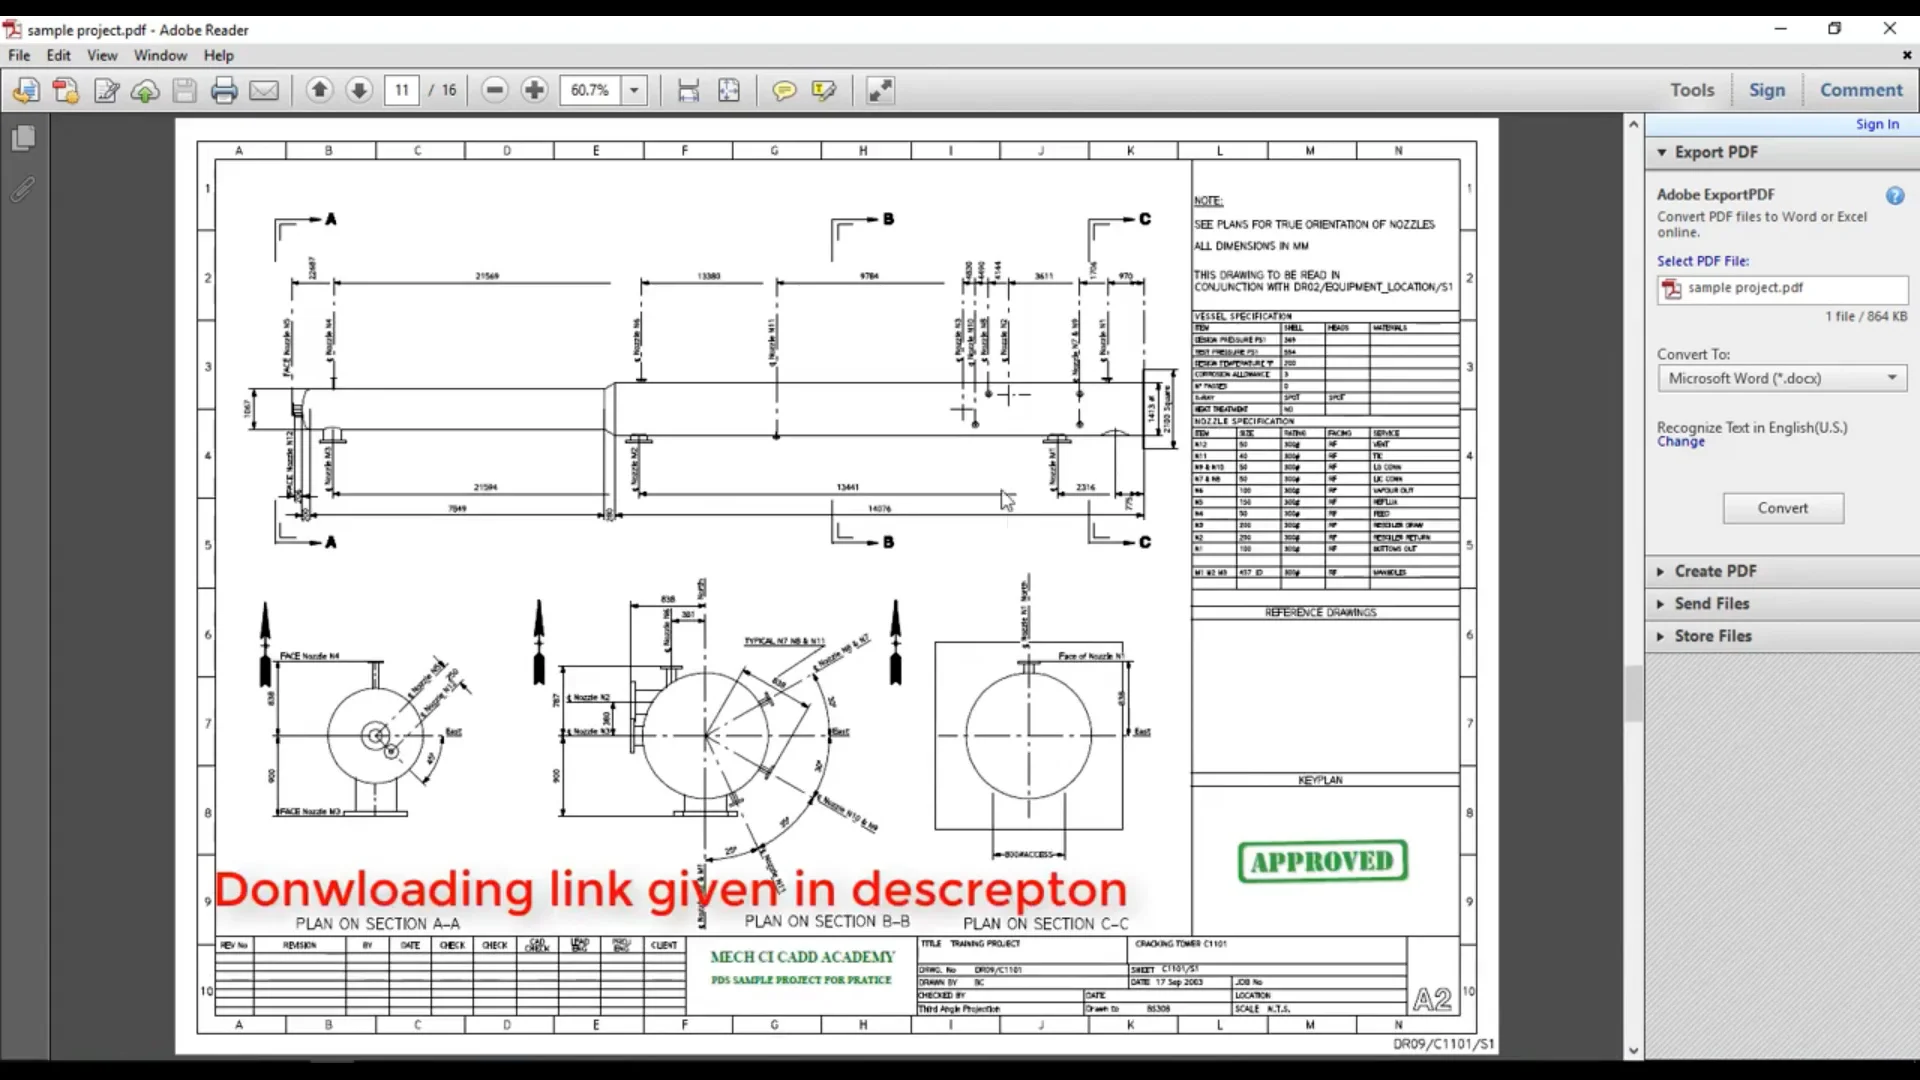Switch to the Comment pane
The width and height of the screenshot is (1920, 1080).
point(1860,90)
